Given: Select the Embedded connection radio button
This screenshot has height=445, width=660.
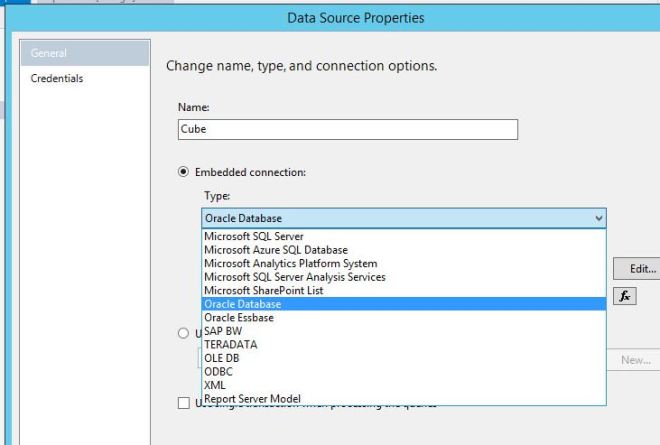Looking at the screenshot, I should (184, 172).
